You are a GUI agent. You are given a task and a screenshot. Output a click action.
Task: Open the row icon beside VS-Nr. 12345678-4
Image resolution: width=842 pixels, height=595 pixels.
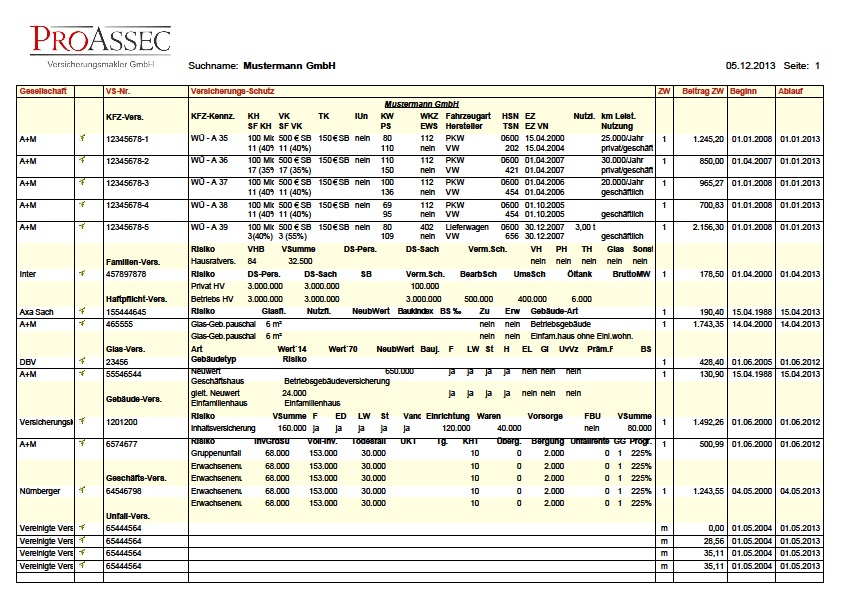pos(82,205)
